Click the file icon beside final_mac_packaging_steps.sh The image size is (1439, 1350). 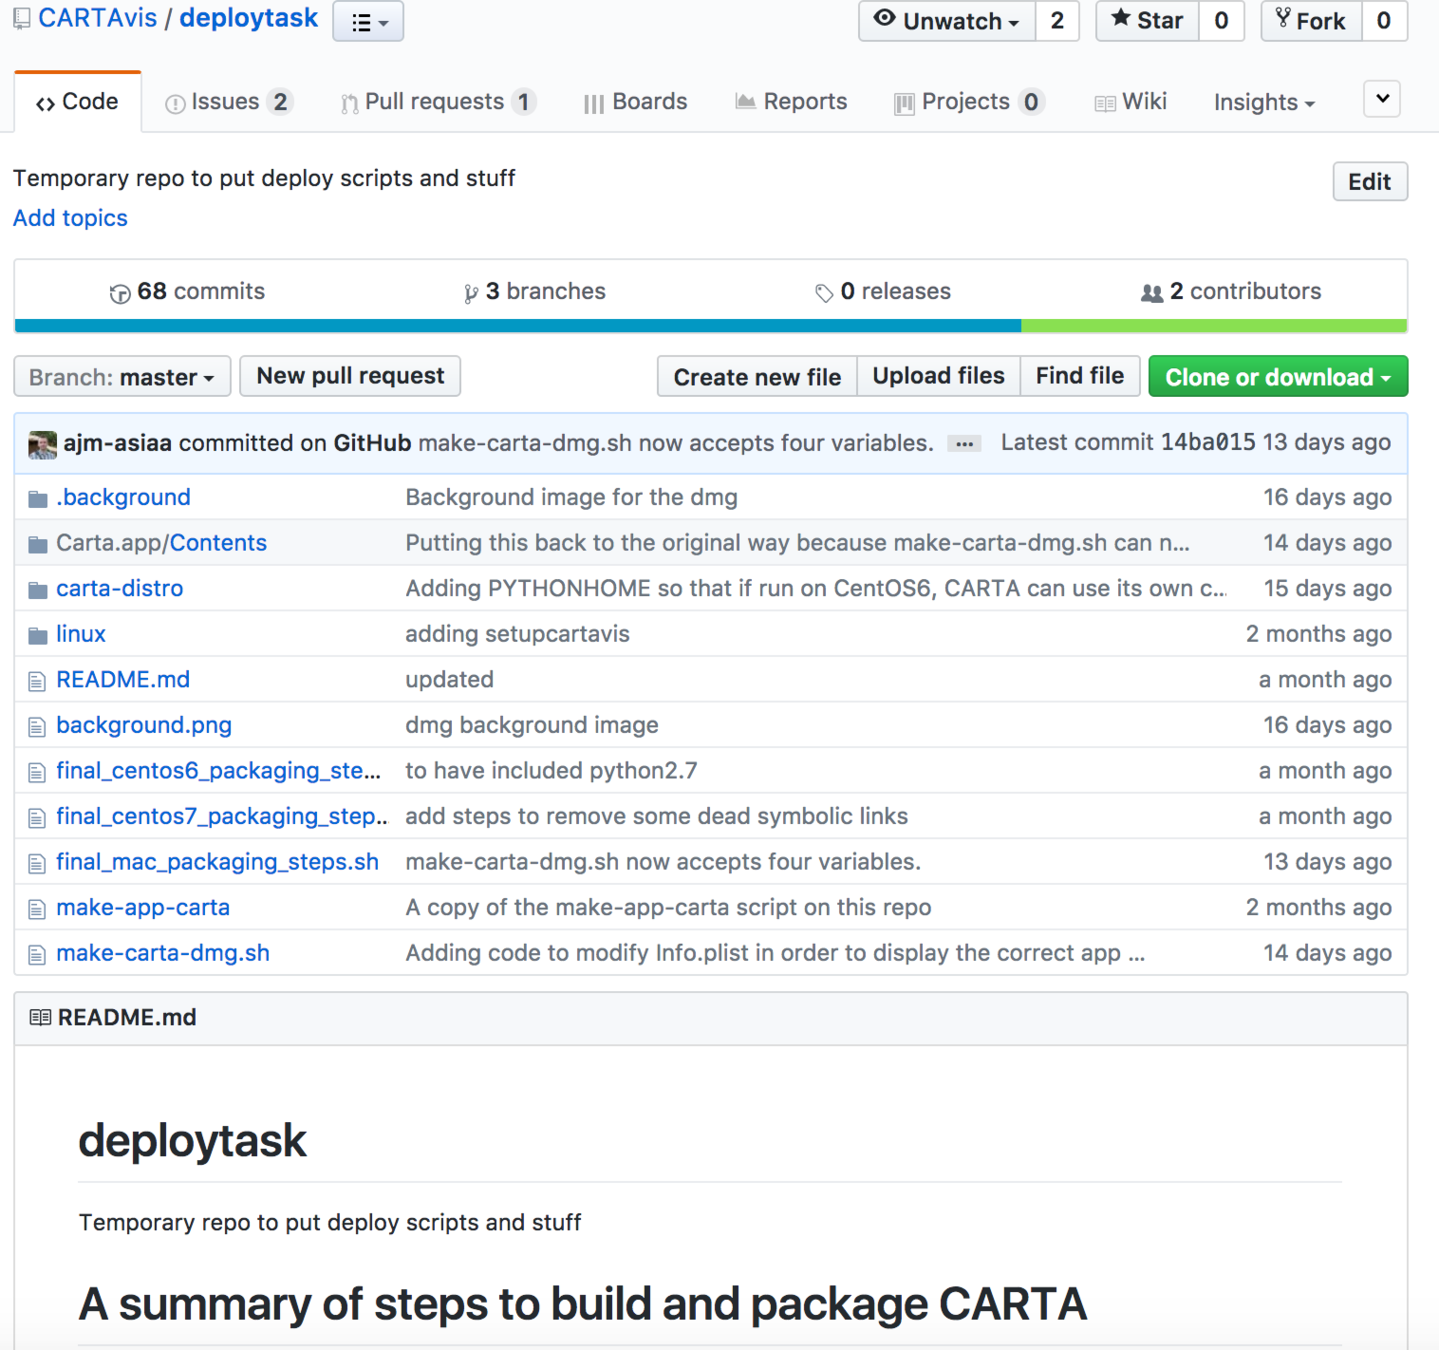click(37, 863)
